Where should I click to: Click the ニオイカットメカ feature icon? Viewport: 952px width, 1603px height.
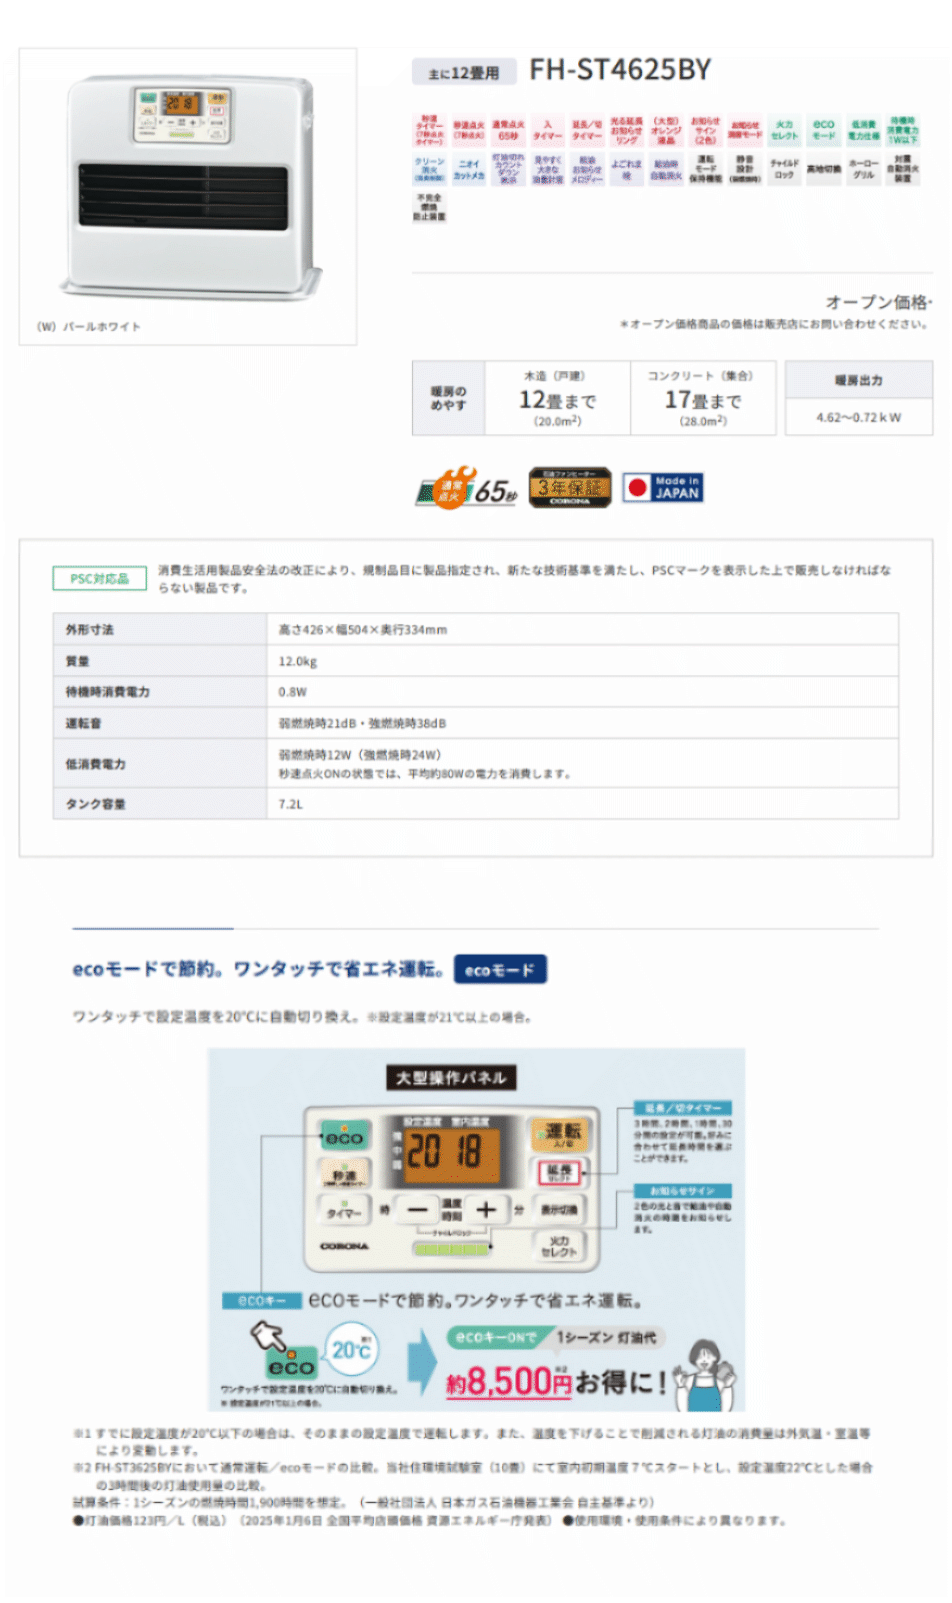[x=469, y=169]
